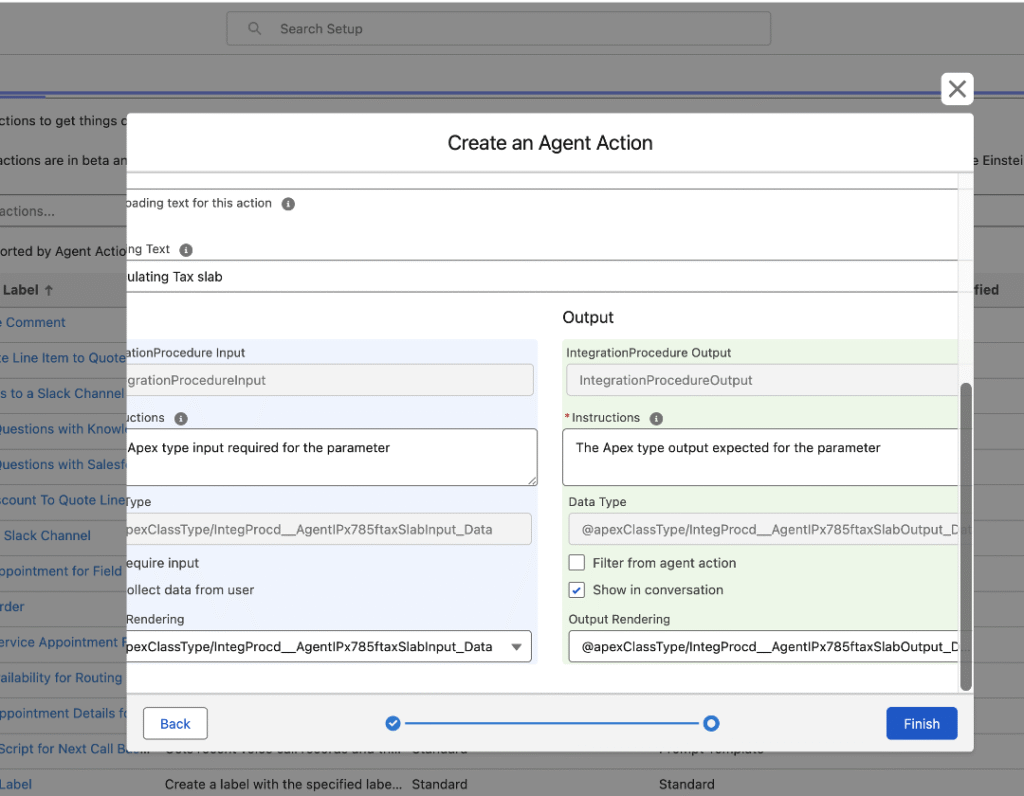Open the Slack Channel link in background list
The image size is (1024, 796).
[x=46, y=535]
